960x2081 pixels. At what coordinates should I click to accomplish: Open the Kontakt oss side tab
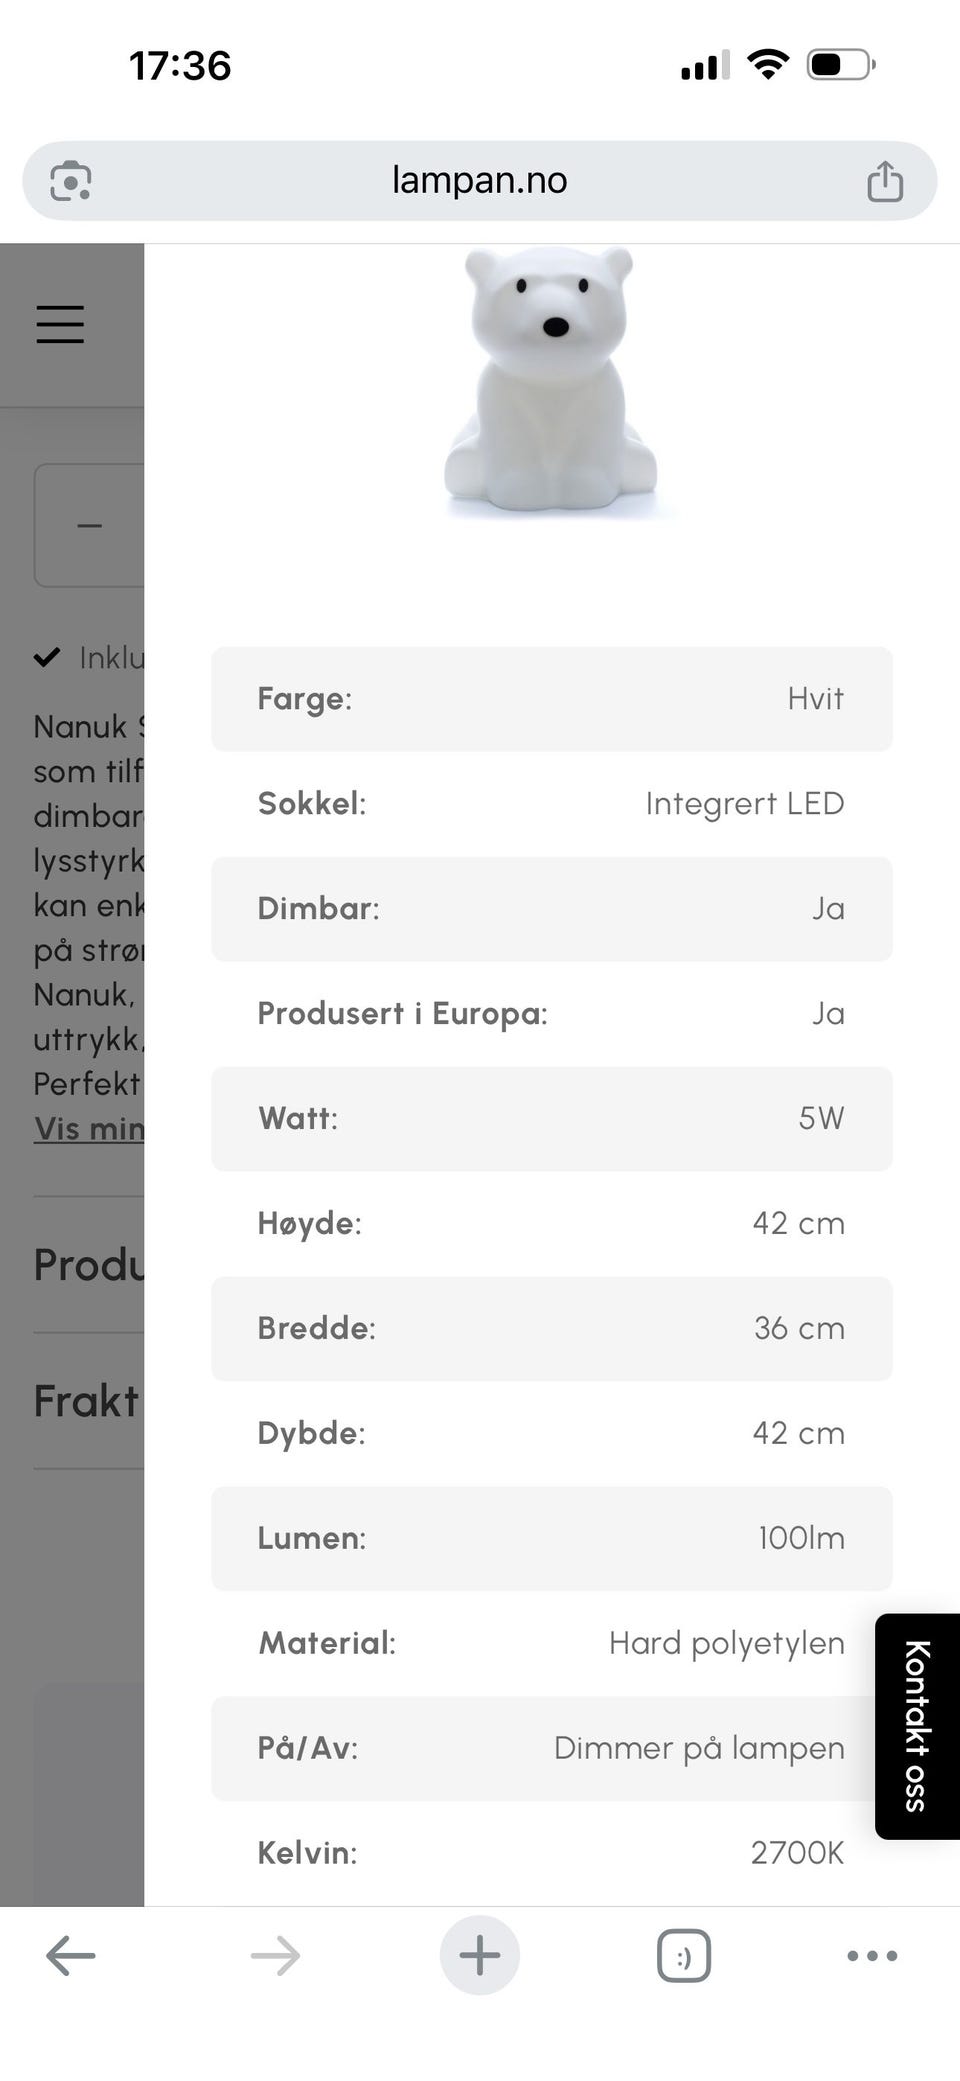click(917, 1725)
